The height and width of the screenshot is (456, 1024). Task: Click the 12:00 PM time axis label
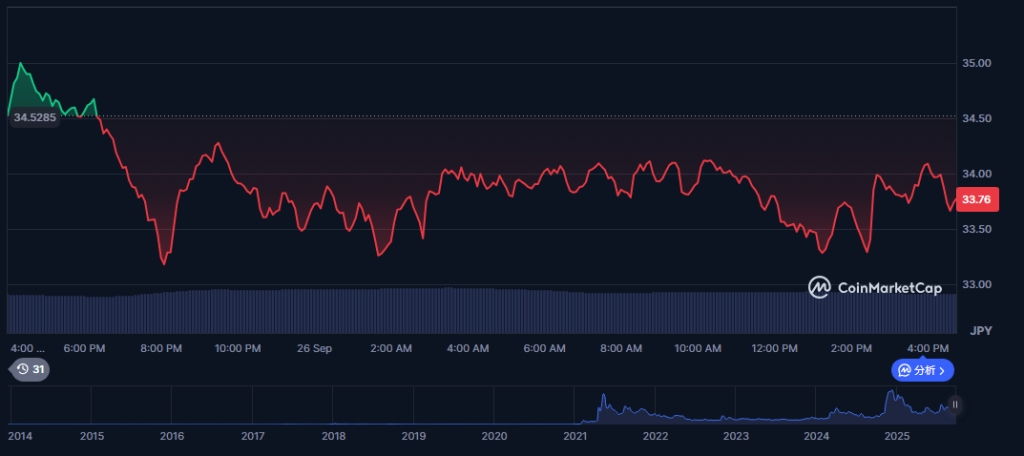click(x=775, y=348)
